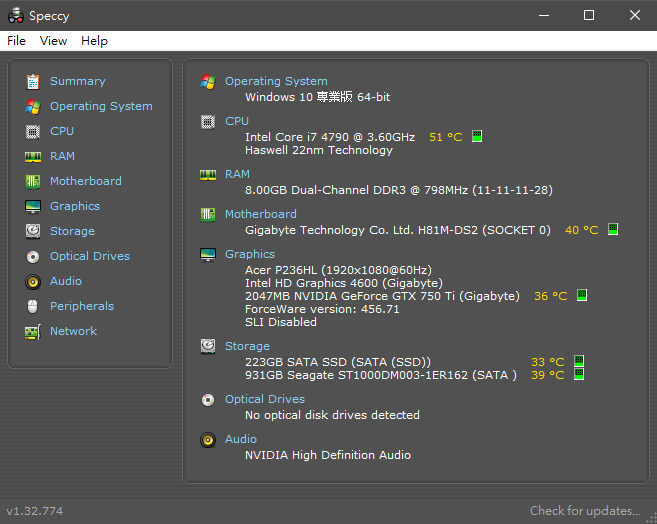657x524 pixels.
Task: Click Check for updates link
Action: 585,511
